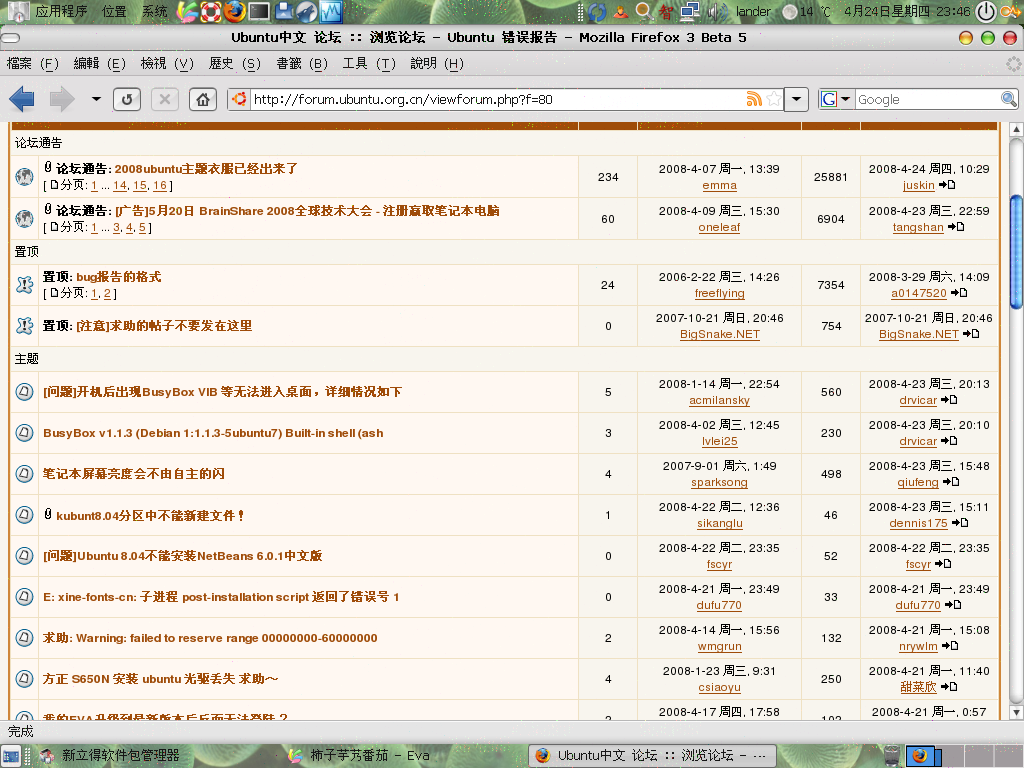
Task: Open the 歷史 (S) menu
Action: [x=234, y=63]
